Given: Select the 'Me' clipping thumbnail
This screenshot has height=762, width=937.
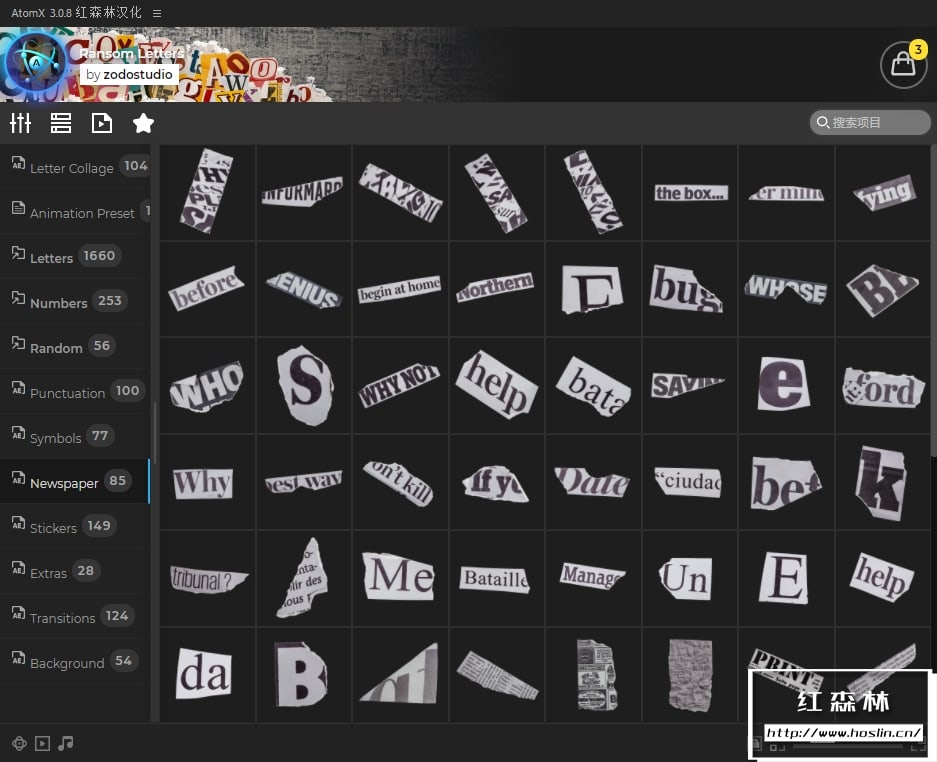Looking at the screenshot, I should 400,579.
